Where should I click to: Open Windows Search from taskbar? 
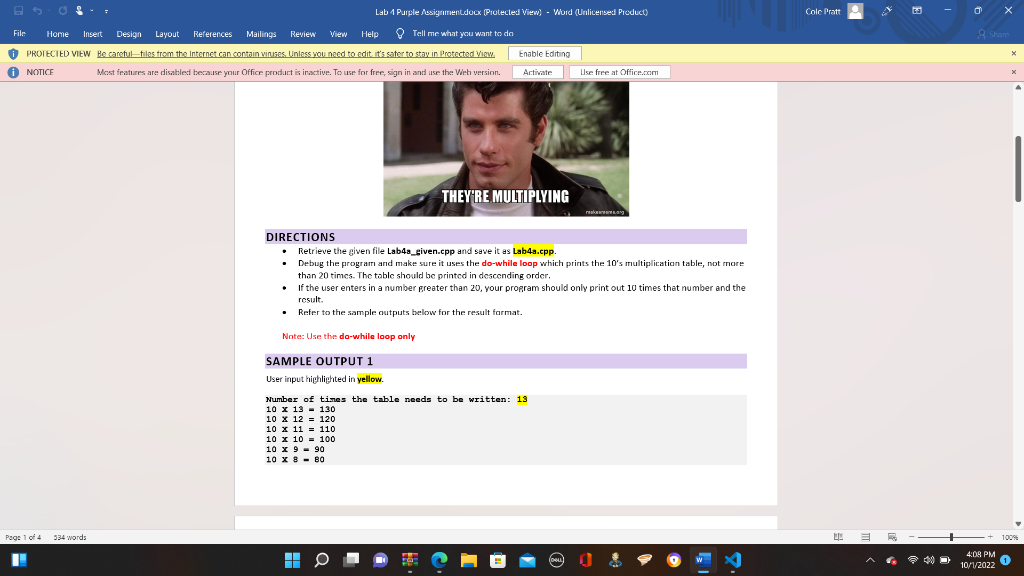322,560
